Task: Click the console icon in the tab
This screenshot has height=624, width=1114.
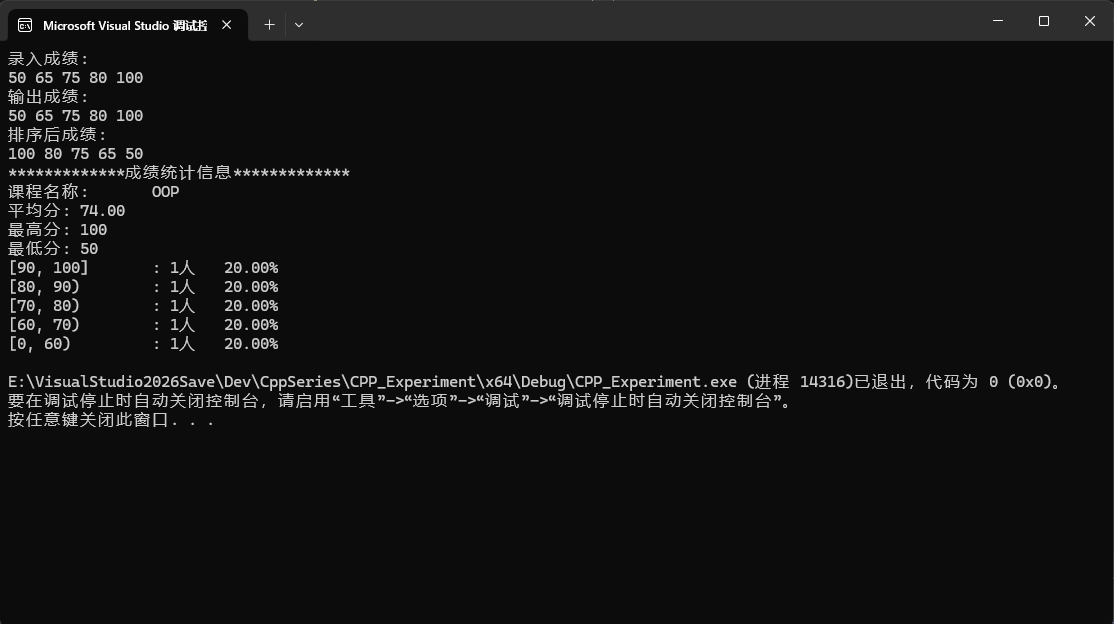Action: click(25, 26)
